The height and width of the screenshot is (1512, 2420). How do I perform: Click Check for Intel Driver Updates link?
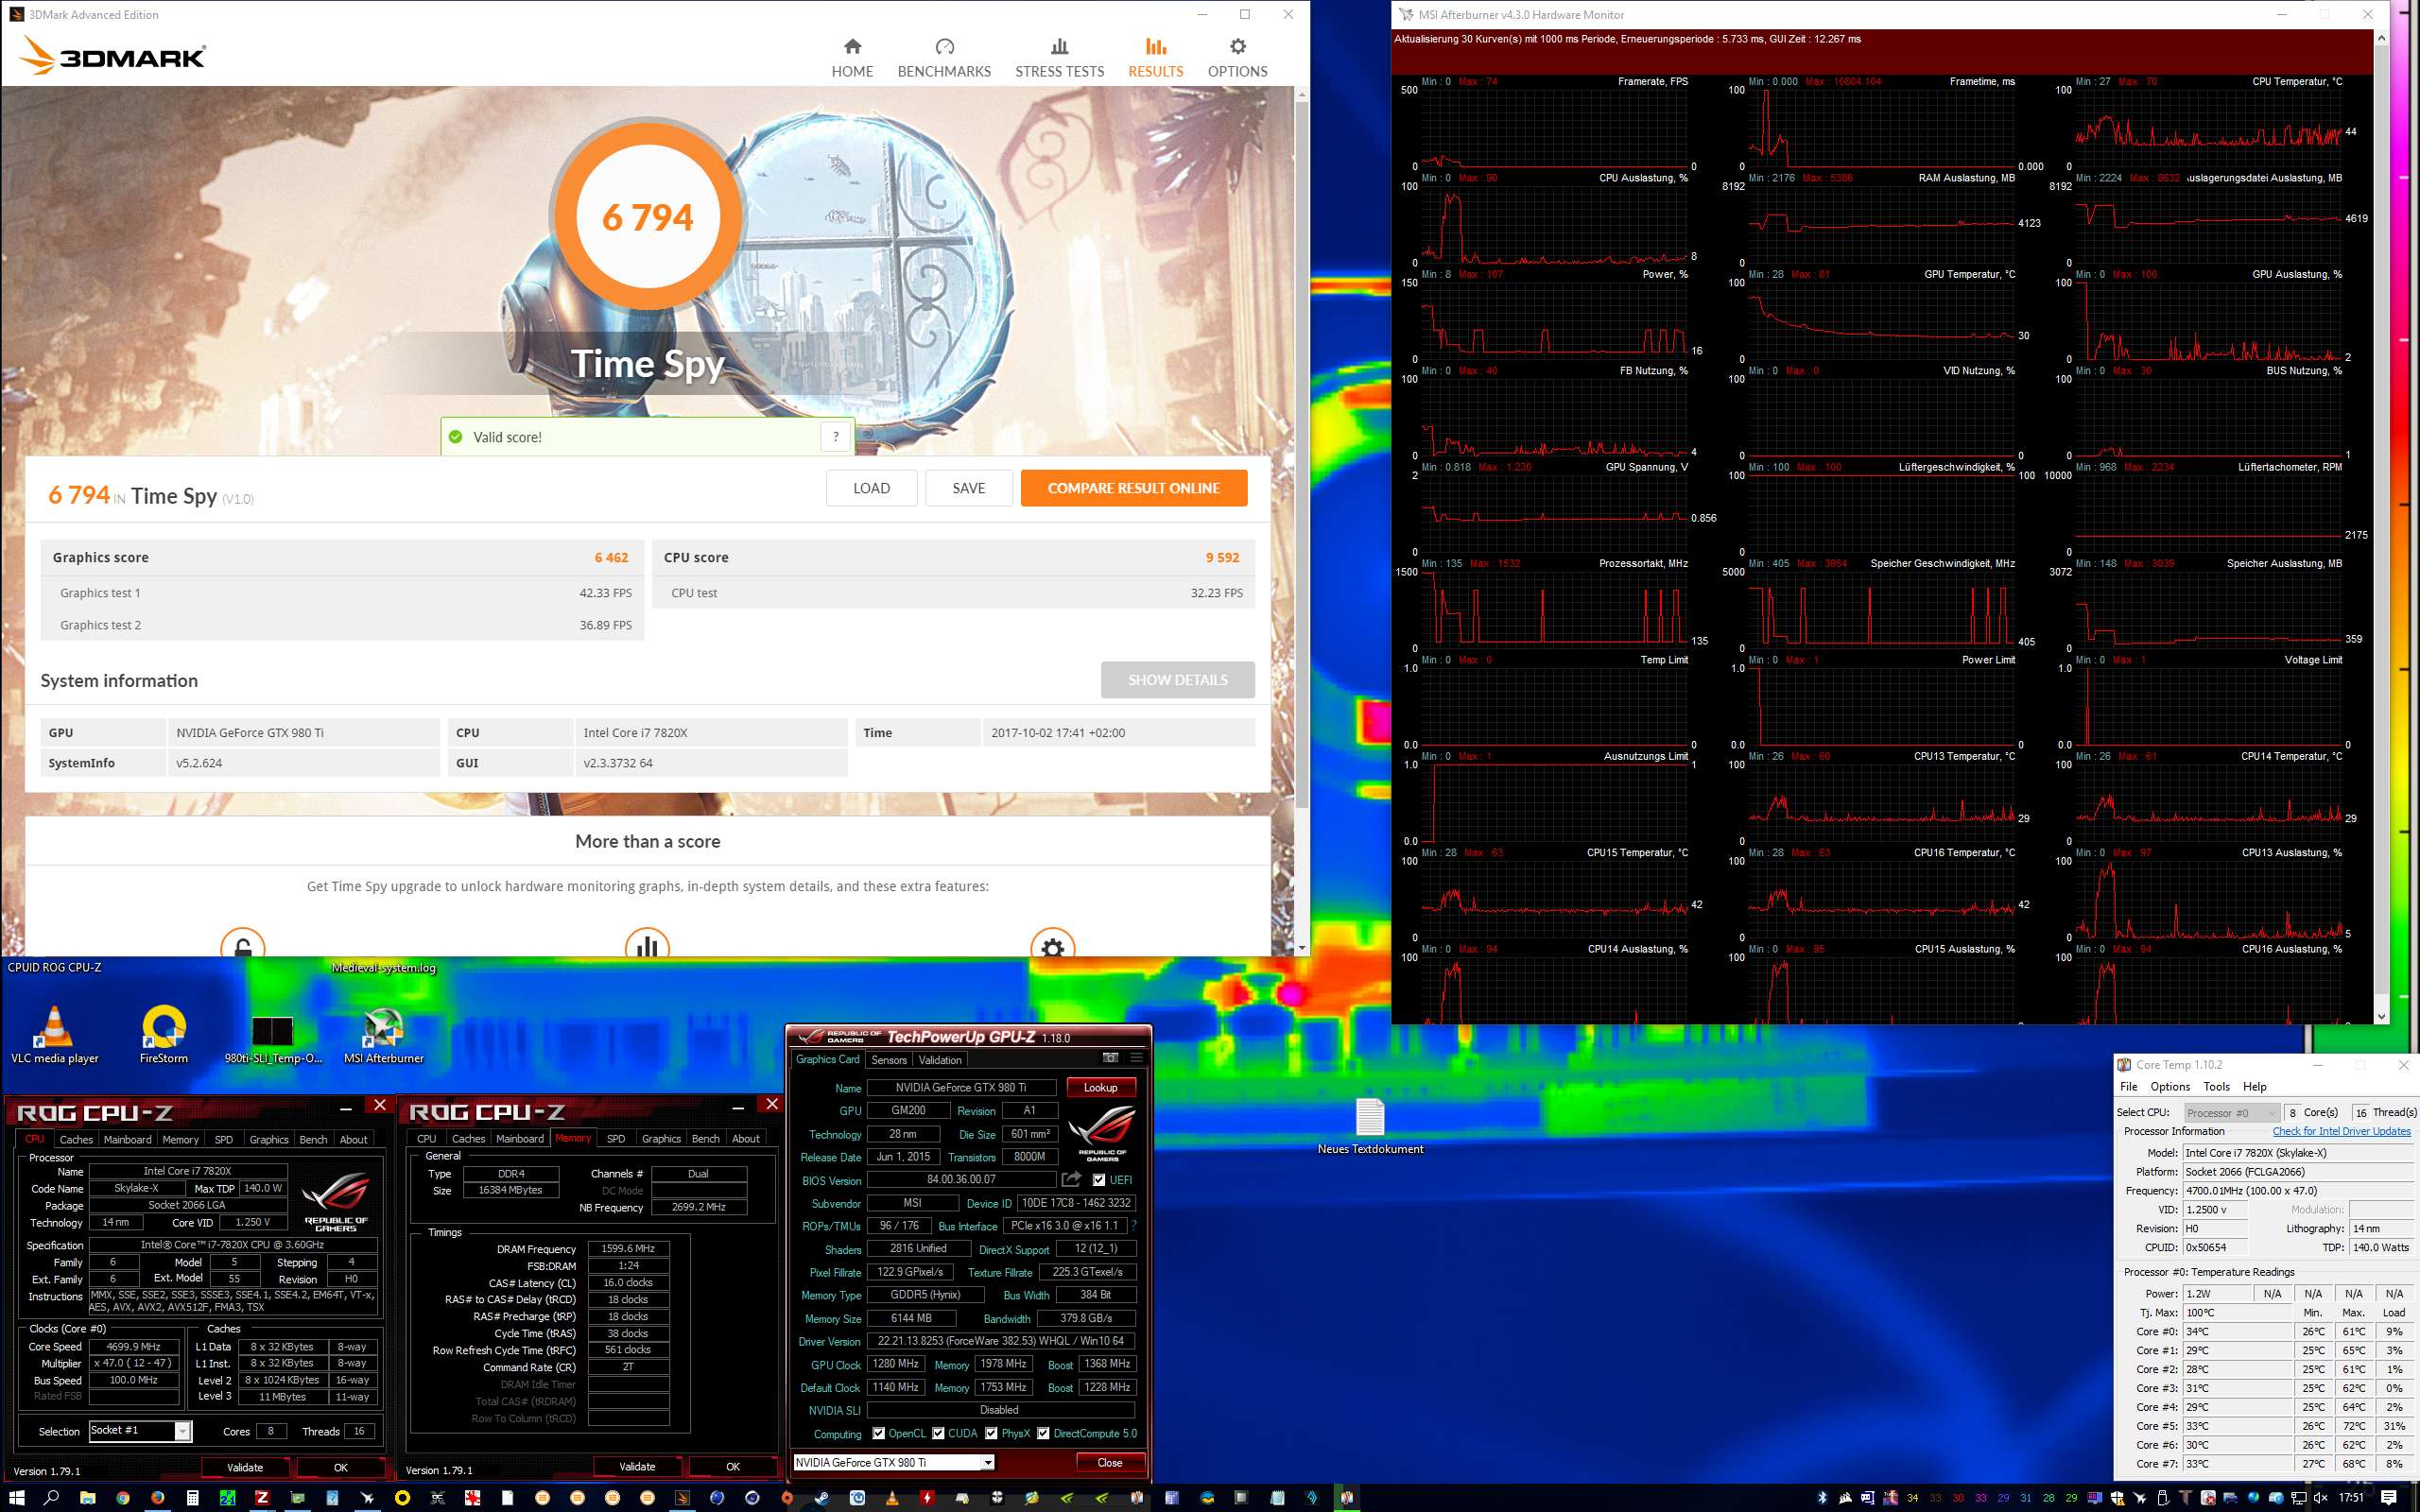coord(2341,1131)
